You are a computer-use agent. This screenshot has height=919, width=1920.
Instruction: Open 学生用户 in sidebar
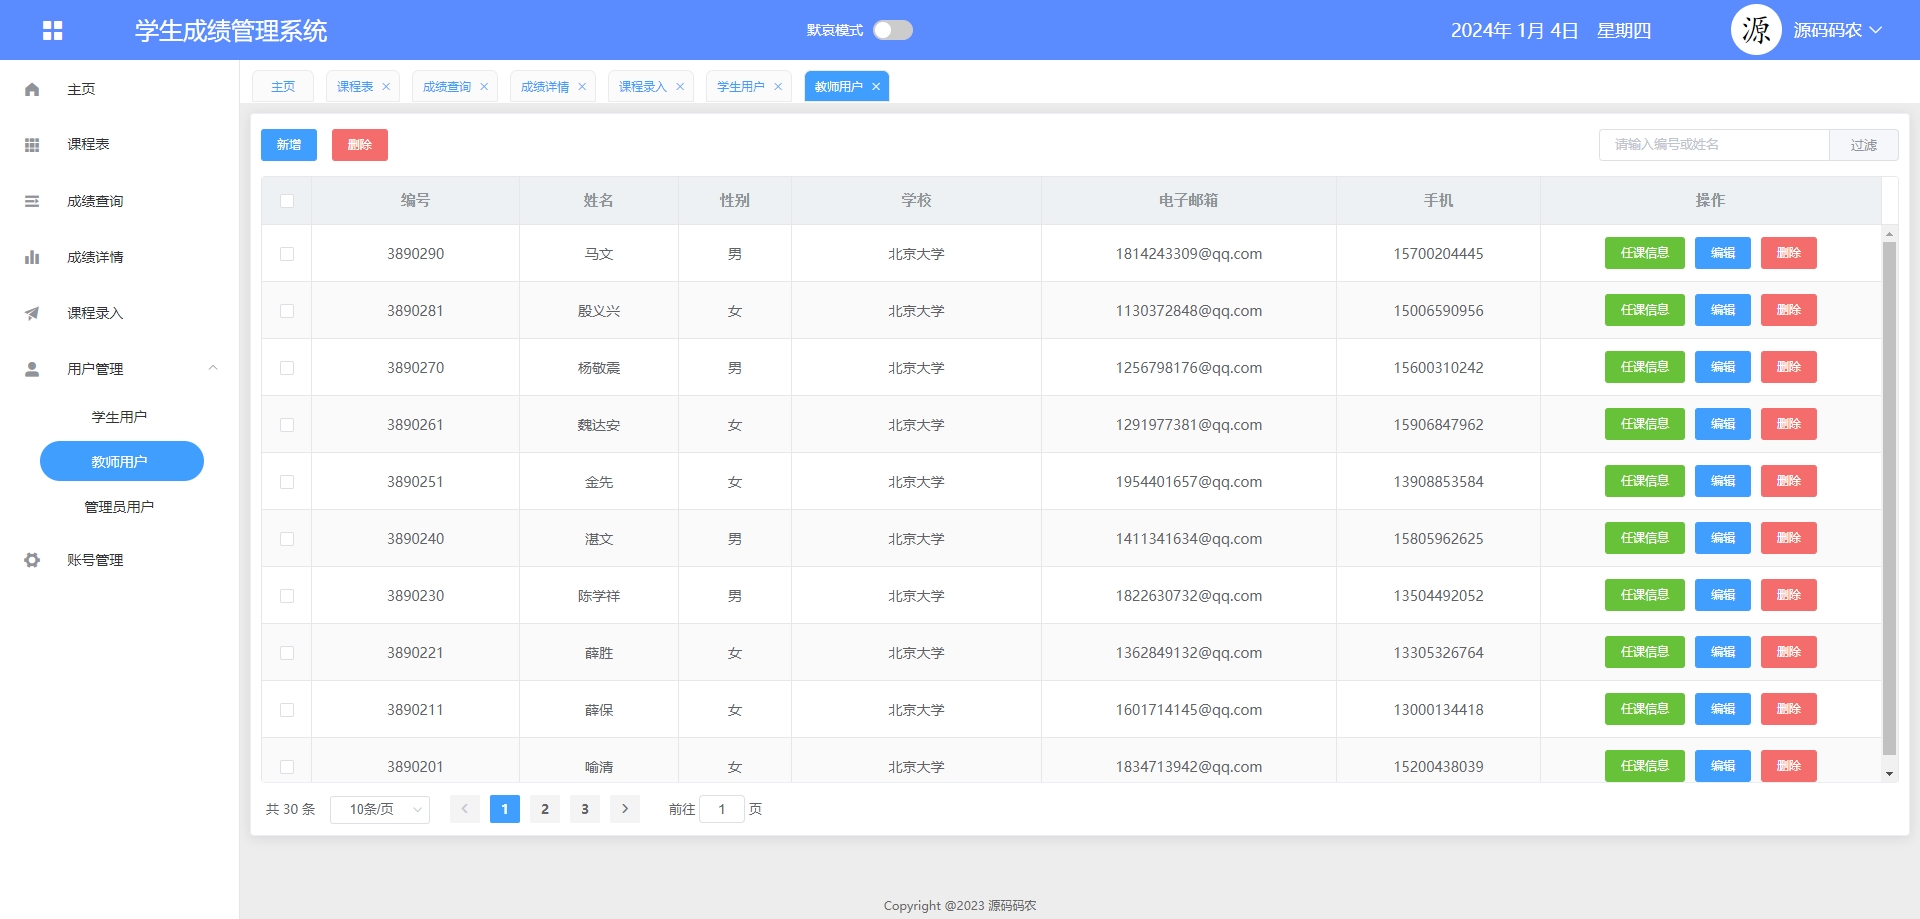tap(120, 417)
